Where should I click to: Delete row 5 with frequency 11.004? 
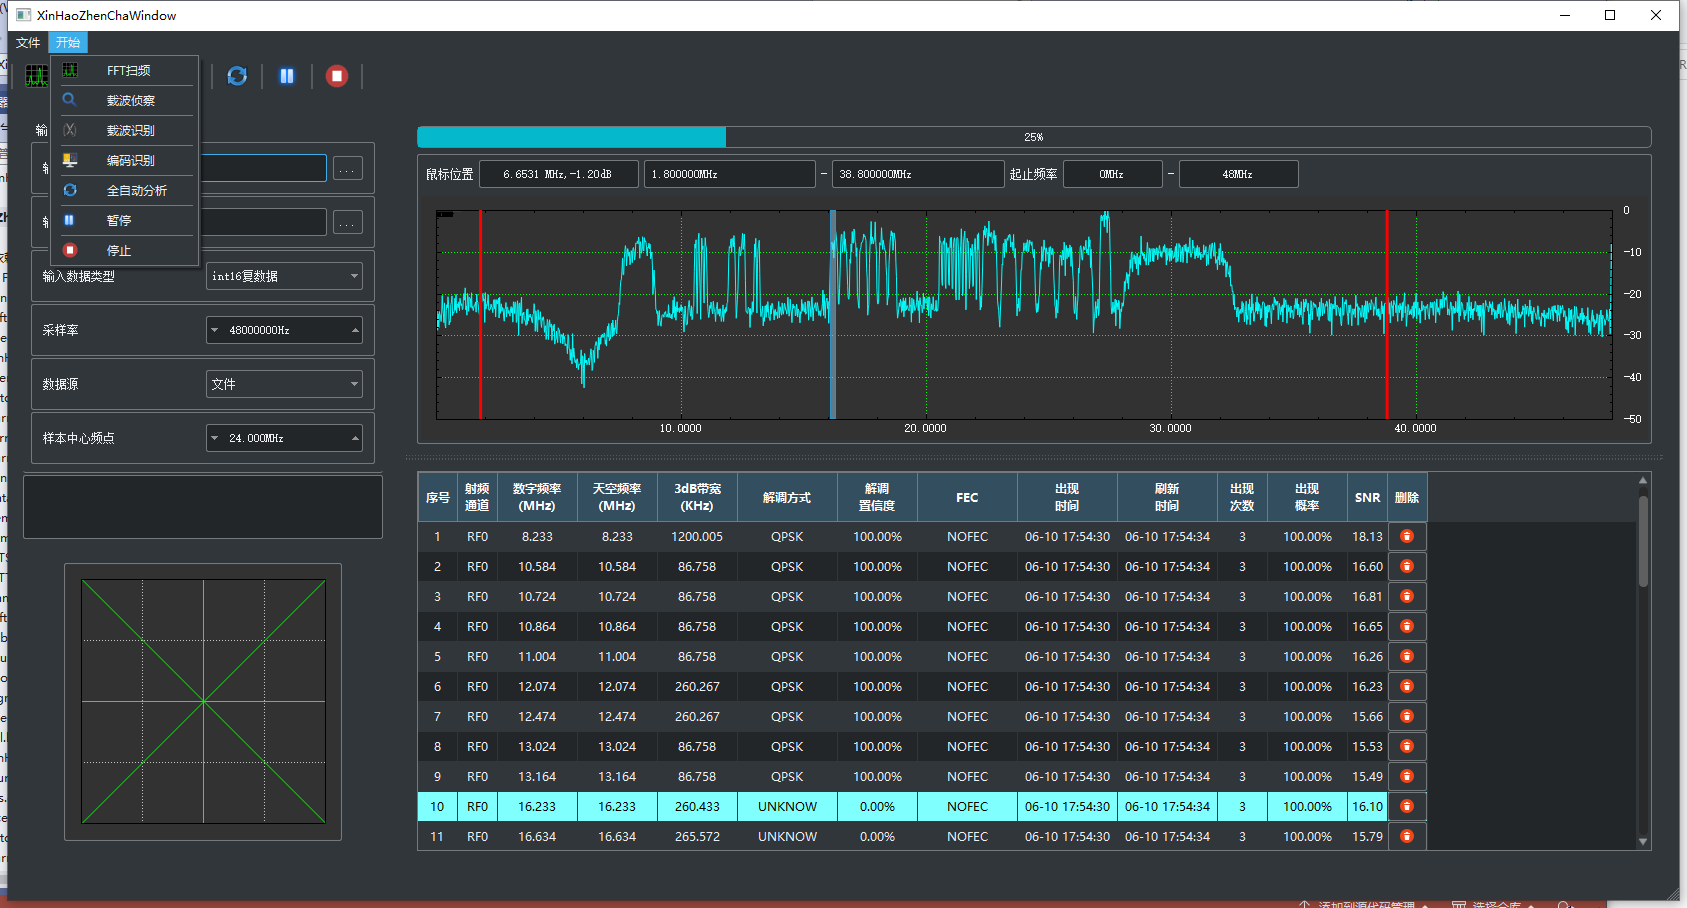point(1407,657)
